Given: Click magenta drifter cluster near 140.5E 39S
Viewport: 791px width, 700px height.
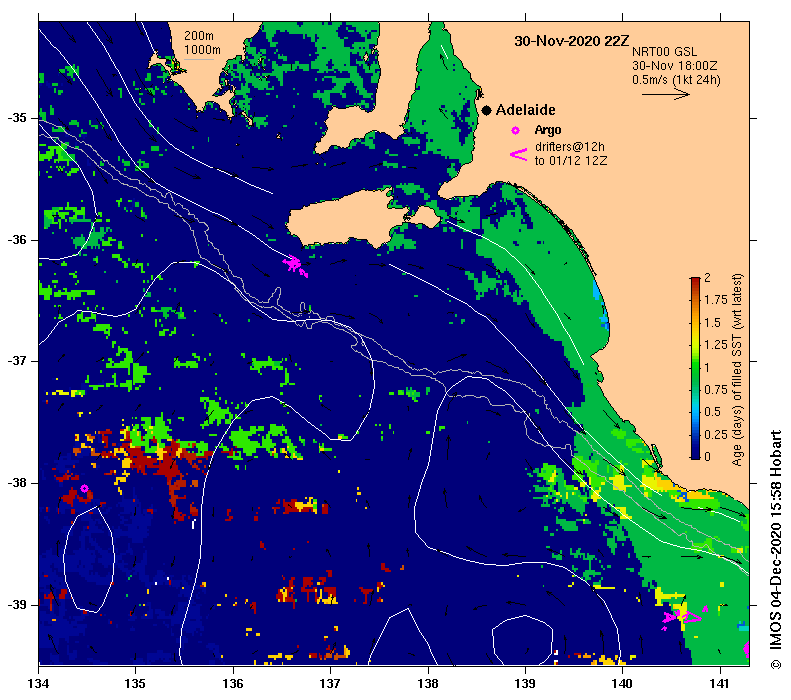Looking at the screenshot, I should pos(683,617).
